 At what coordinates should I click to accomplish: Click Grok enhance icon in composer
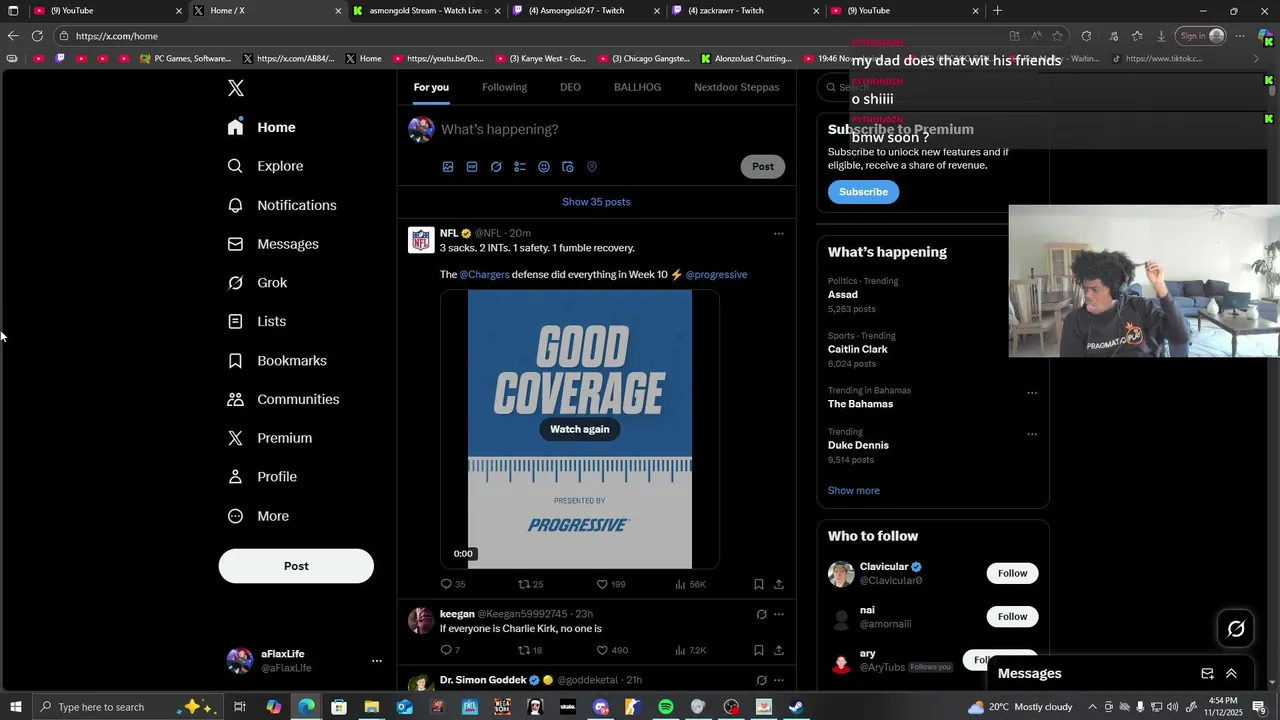click(496, 167)
